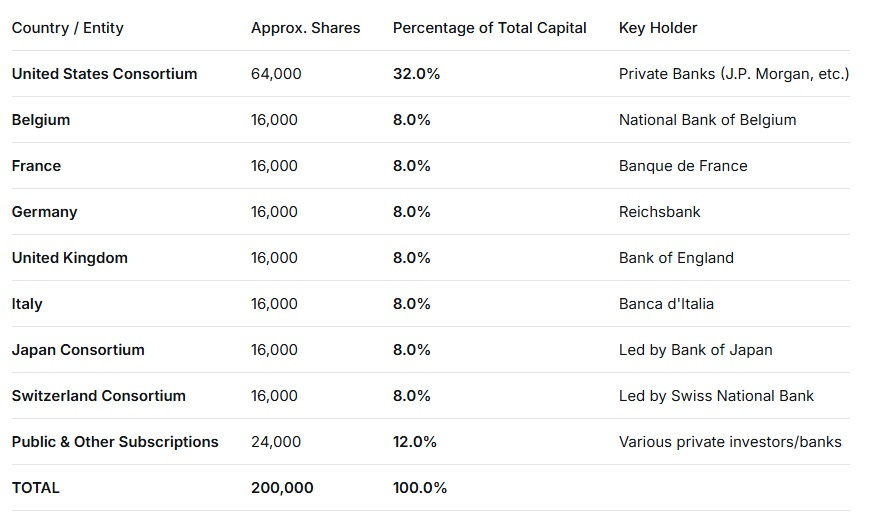
Task: Click the "National Bank of Belgium" cell
Action: pyautogui.click(x=707, y=120)
